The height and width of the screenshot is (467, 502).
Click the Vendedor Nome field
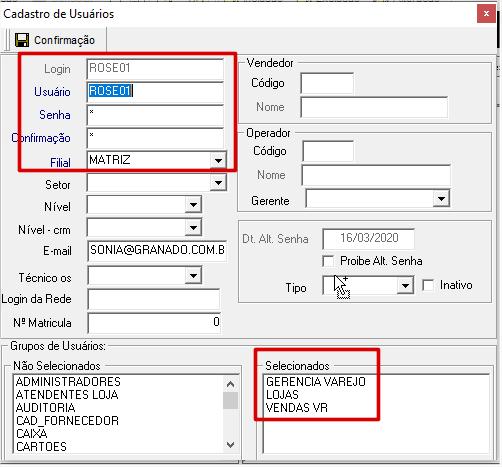374,107
